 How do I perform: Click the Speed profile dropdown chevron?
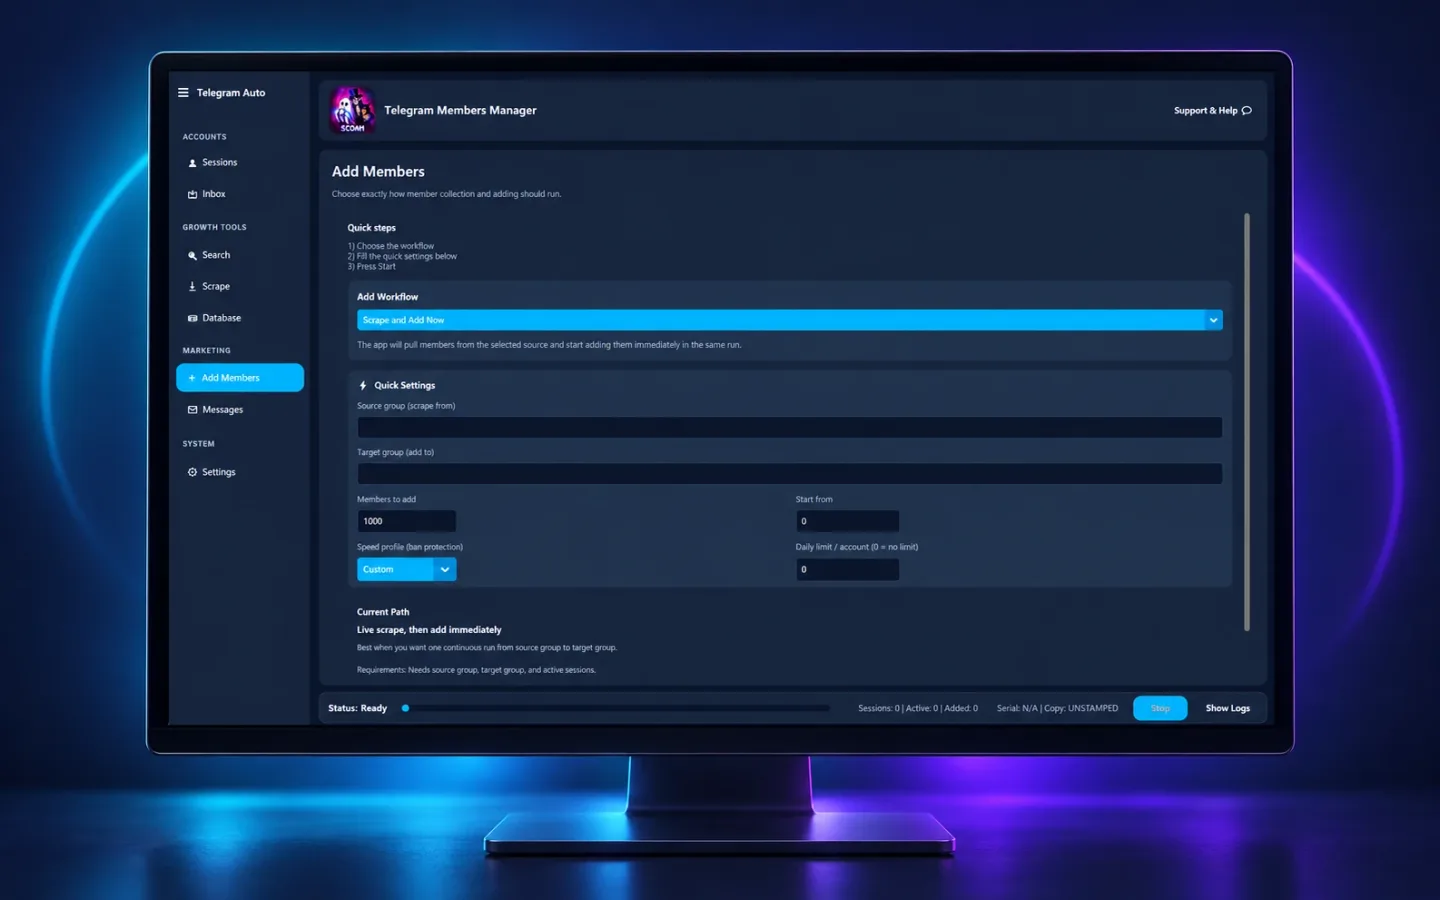point(445,569)
